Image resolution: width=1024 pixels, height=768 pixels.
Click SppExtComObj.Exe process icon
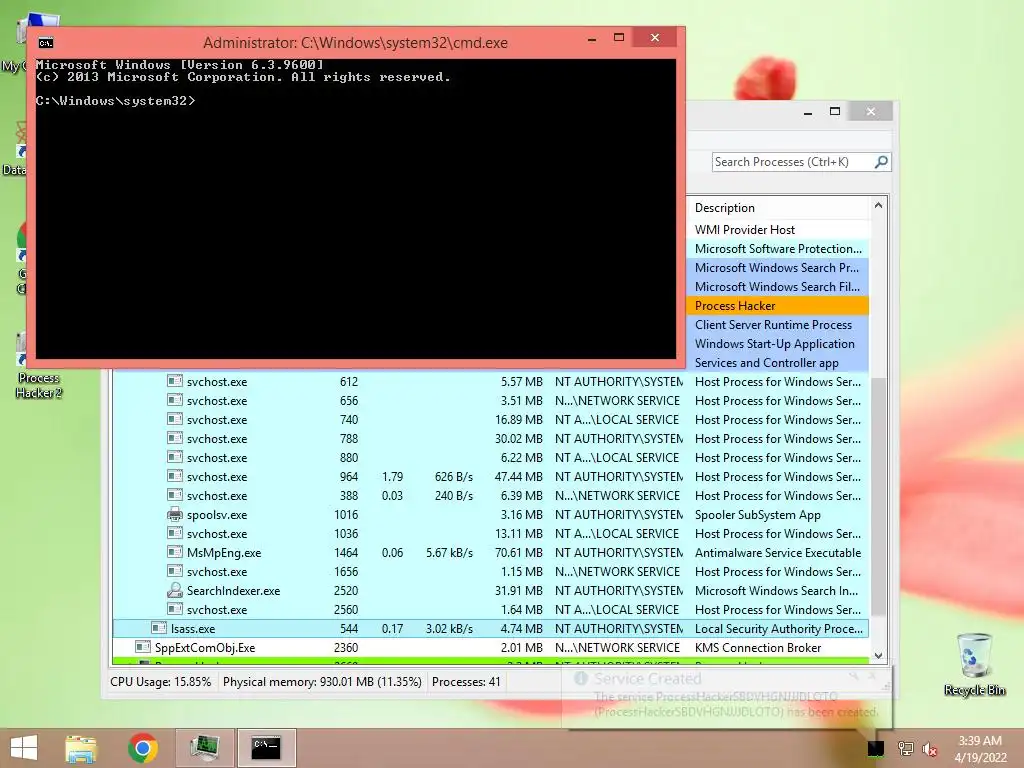tap(142, 647)
